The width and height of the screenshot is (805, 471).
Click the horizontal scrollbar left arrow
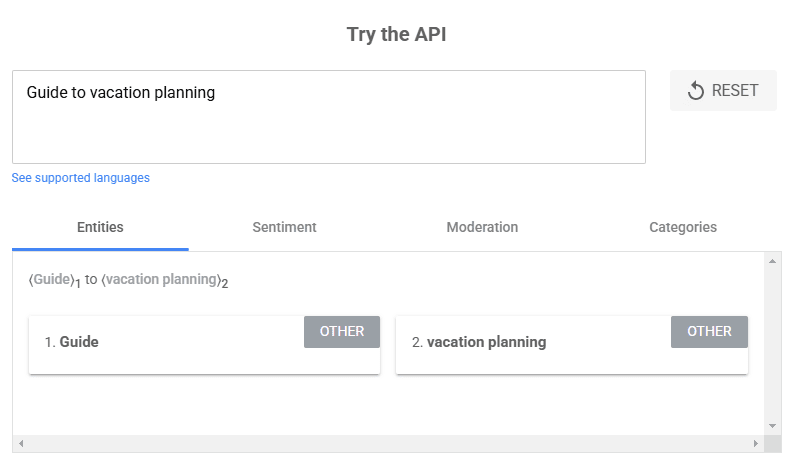coord(21,443)
